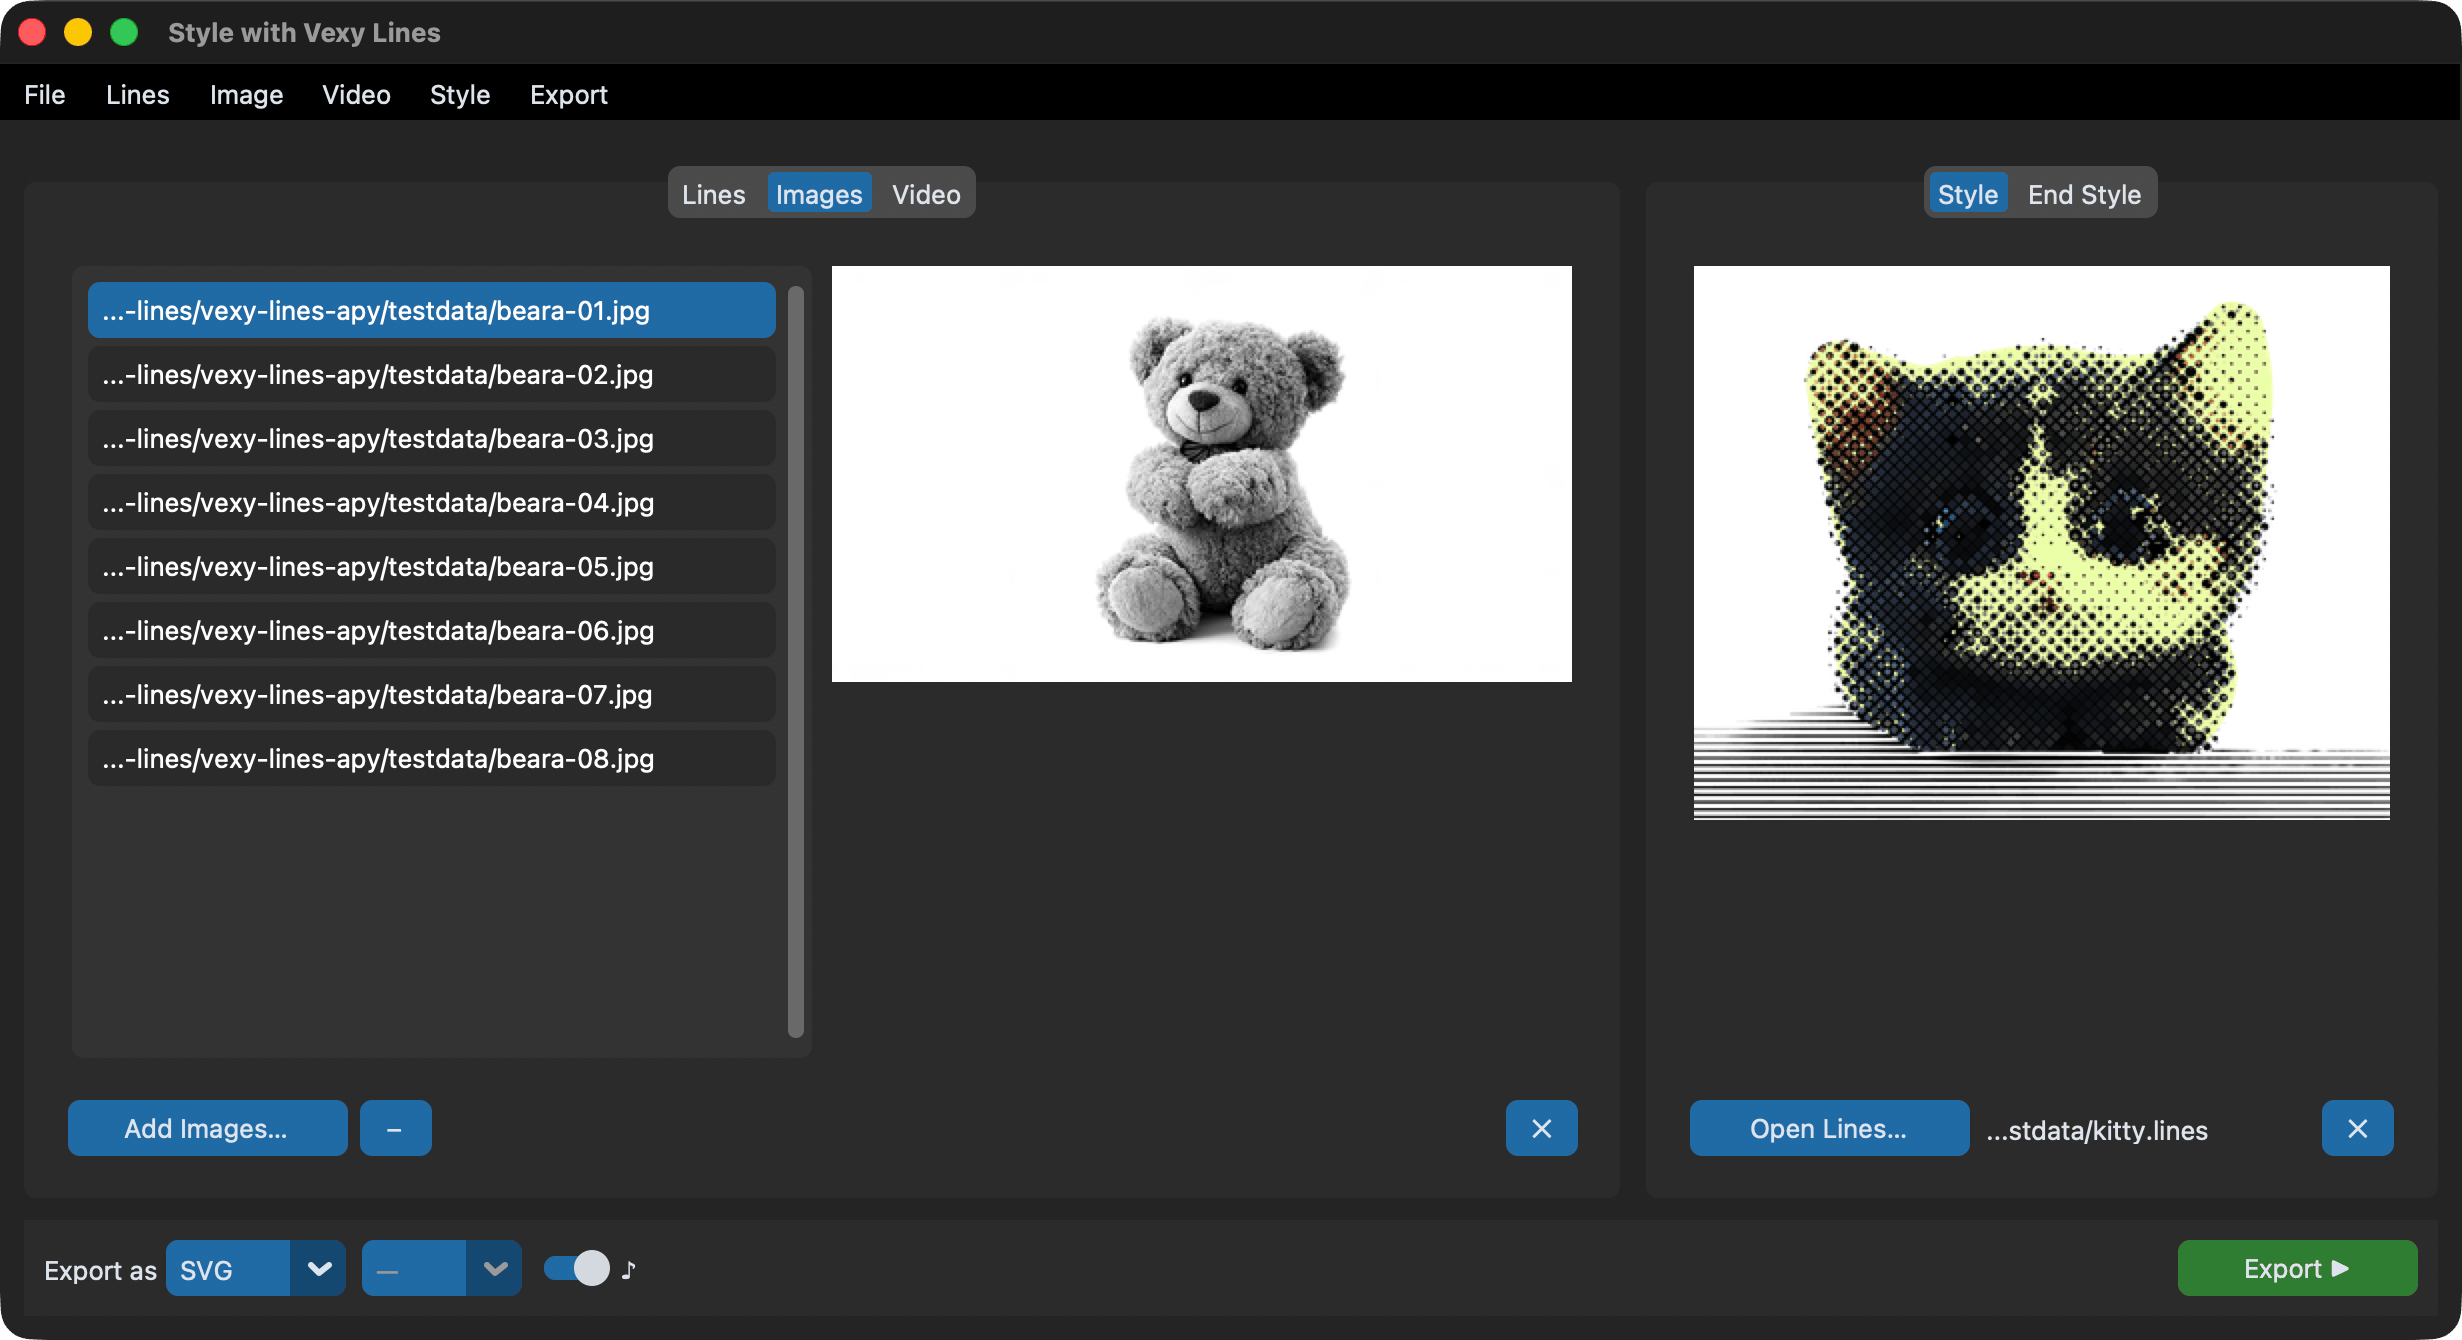Click the image list vertical scrollbar

[796, 662]
